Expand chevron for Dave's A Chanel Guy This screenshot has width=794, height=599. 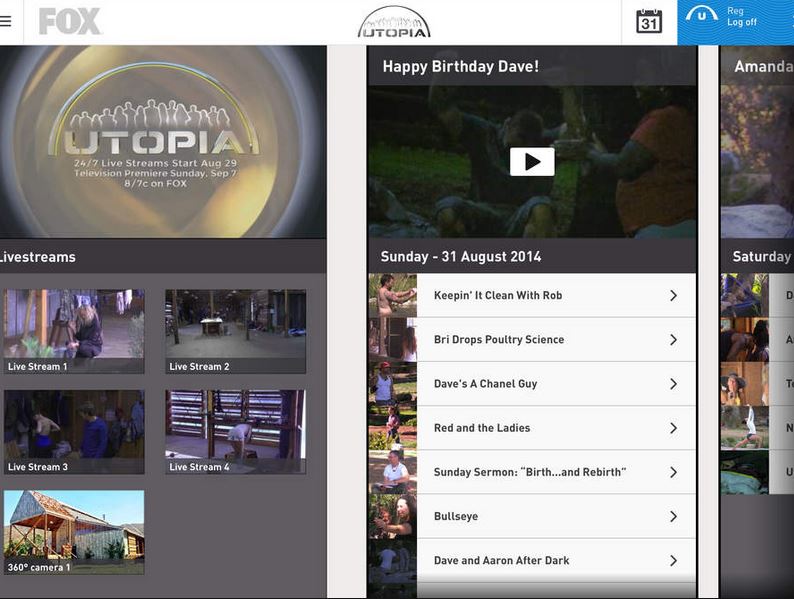point(673,384)
